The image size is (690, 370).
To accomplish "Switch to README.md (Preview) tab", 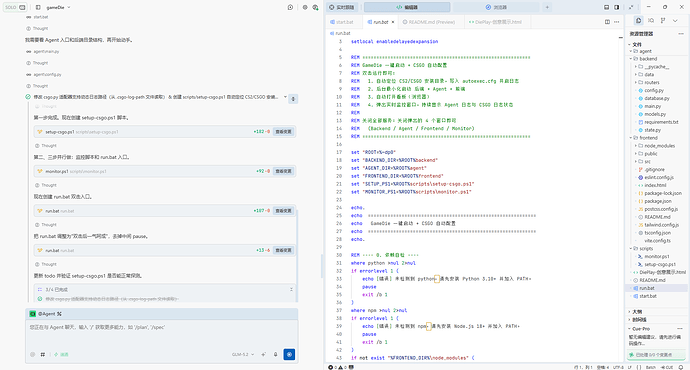I will 429,22.
